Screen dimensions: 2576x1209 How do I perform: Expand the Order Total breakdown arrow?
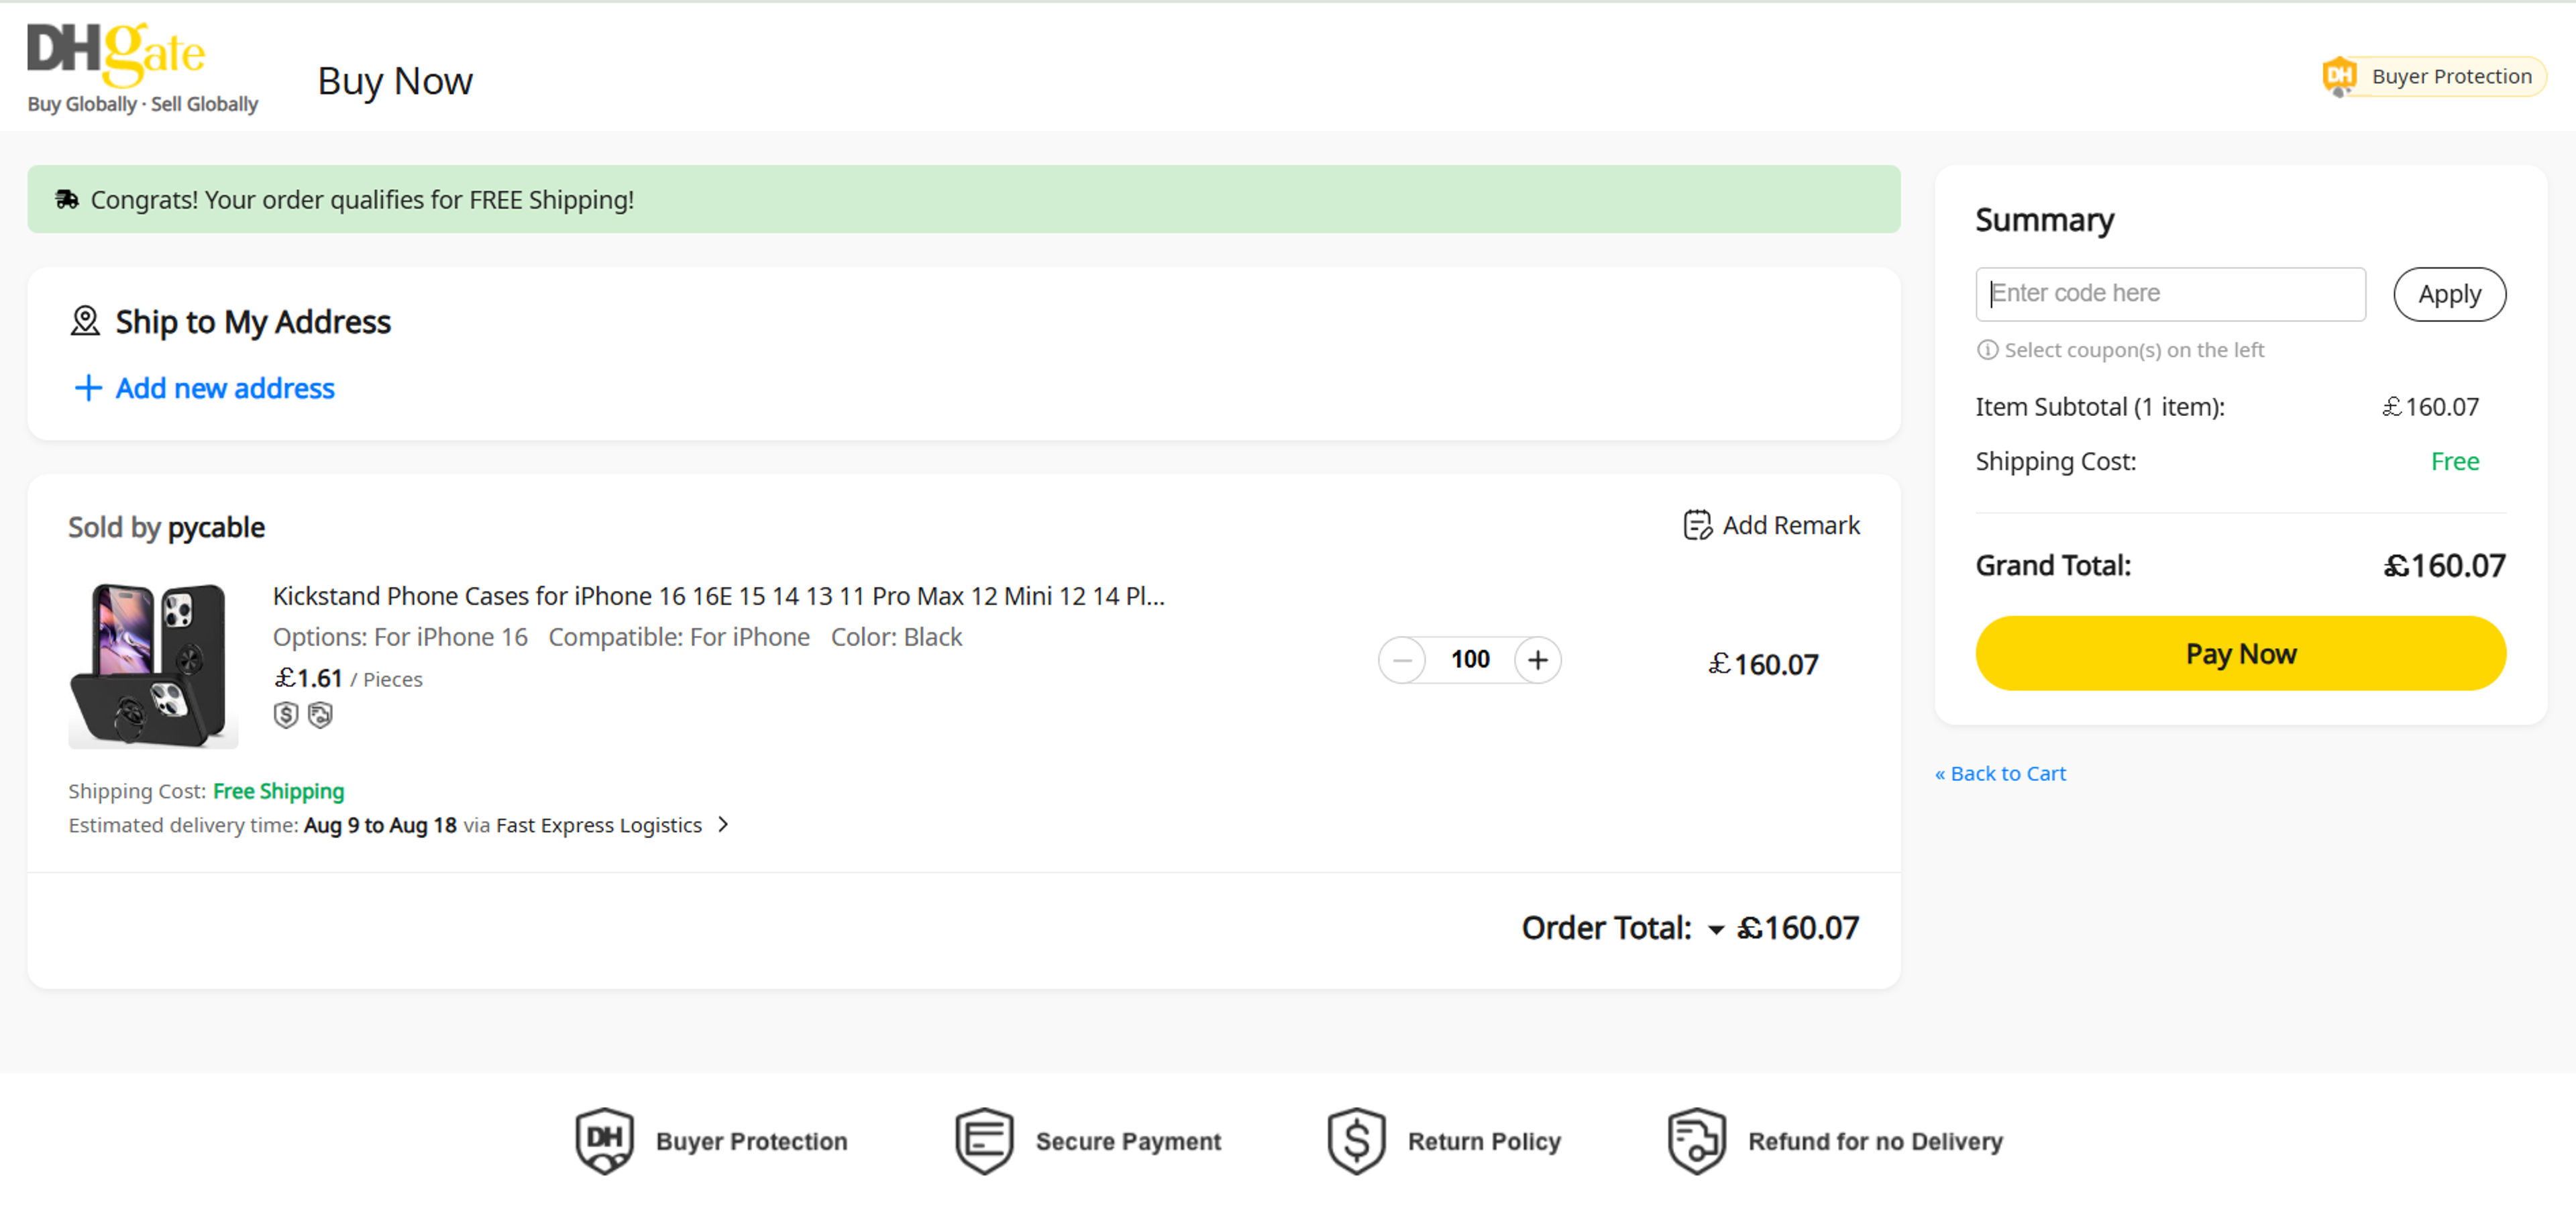tap(1716, 930)
